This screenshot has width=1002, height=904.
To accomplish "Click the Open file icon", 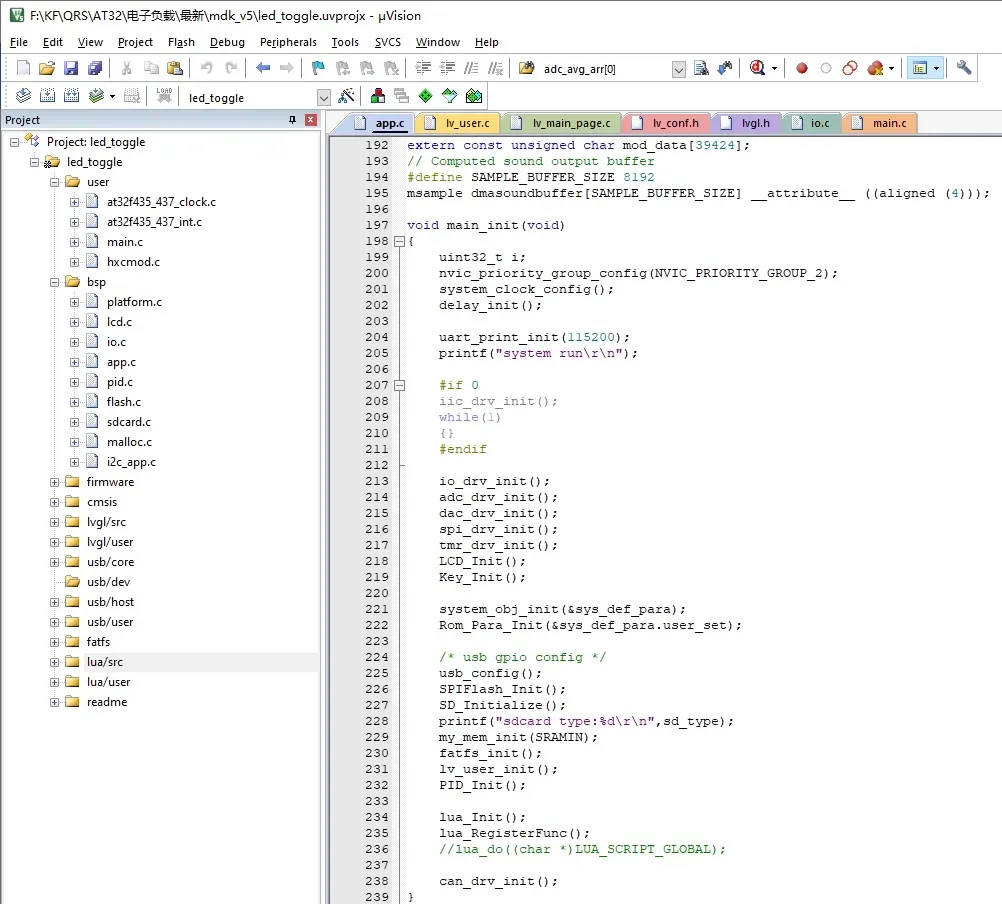I will (x=47, y=68).
